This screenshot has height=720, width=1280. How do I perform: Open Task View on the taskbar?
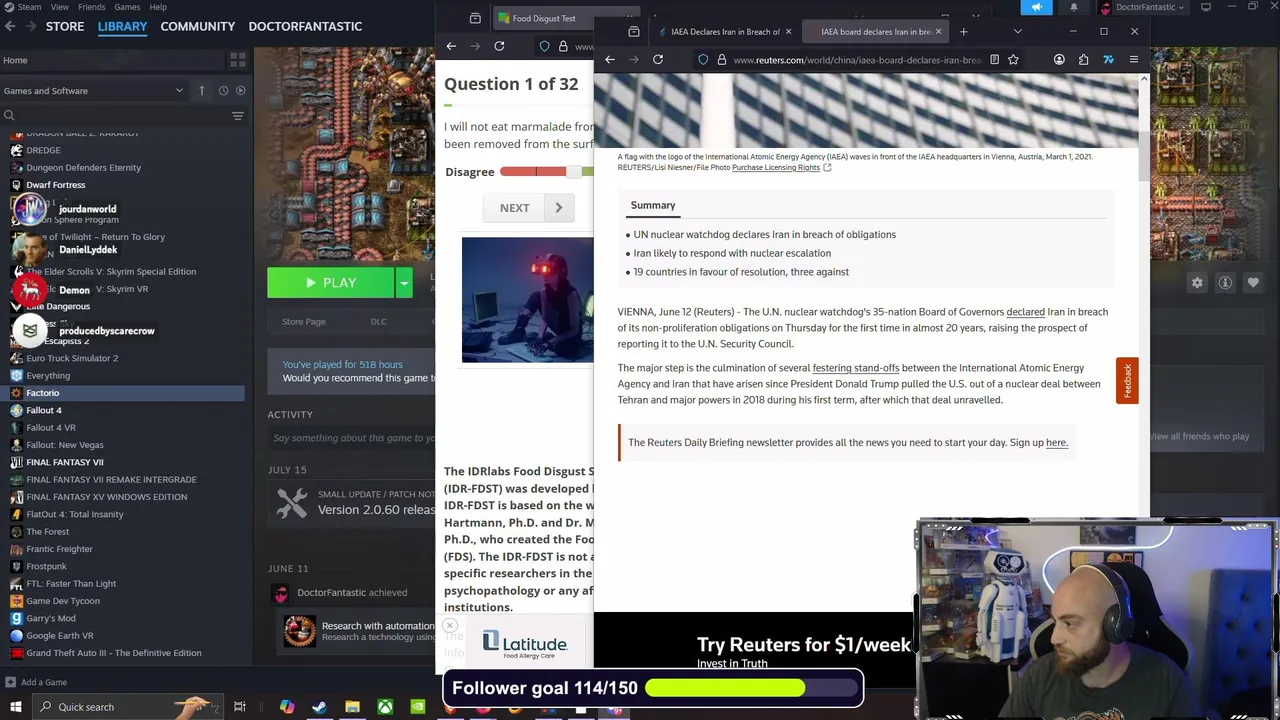[240, 707]
